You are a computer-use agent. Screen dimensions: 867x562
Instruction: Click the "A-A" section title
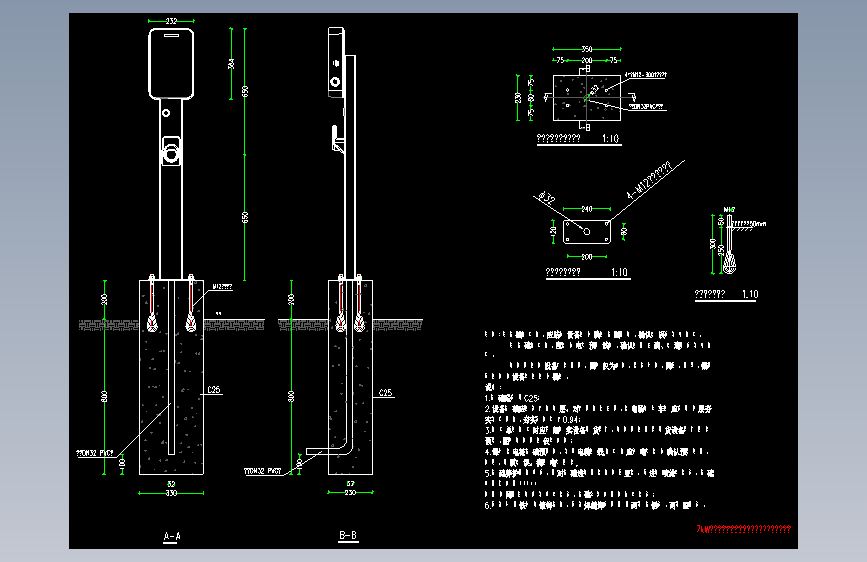coord(172,536)
